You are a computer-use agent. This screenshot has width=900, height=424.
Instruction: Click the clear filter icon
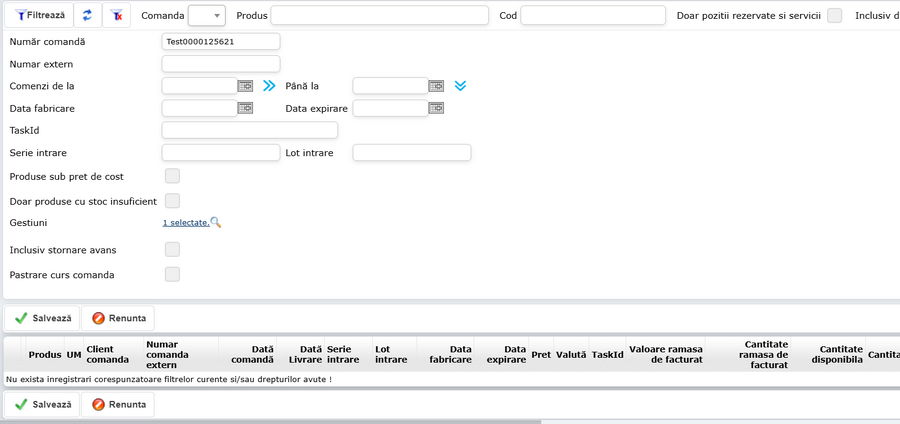[x=117, y=15]
